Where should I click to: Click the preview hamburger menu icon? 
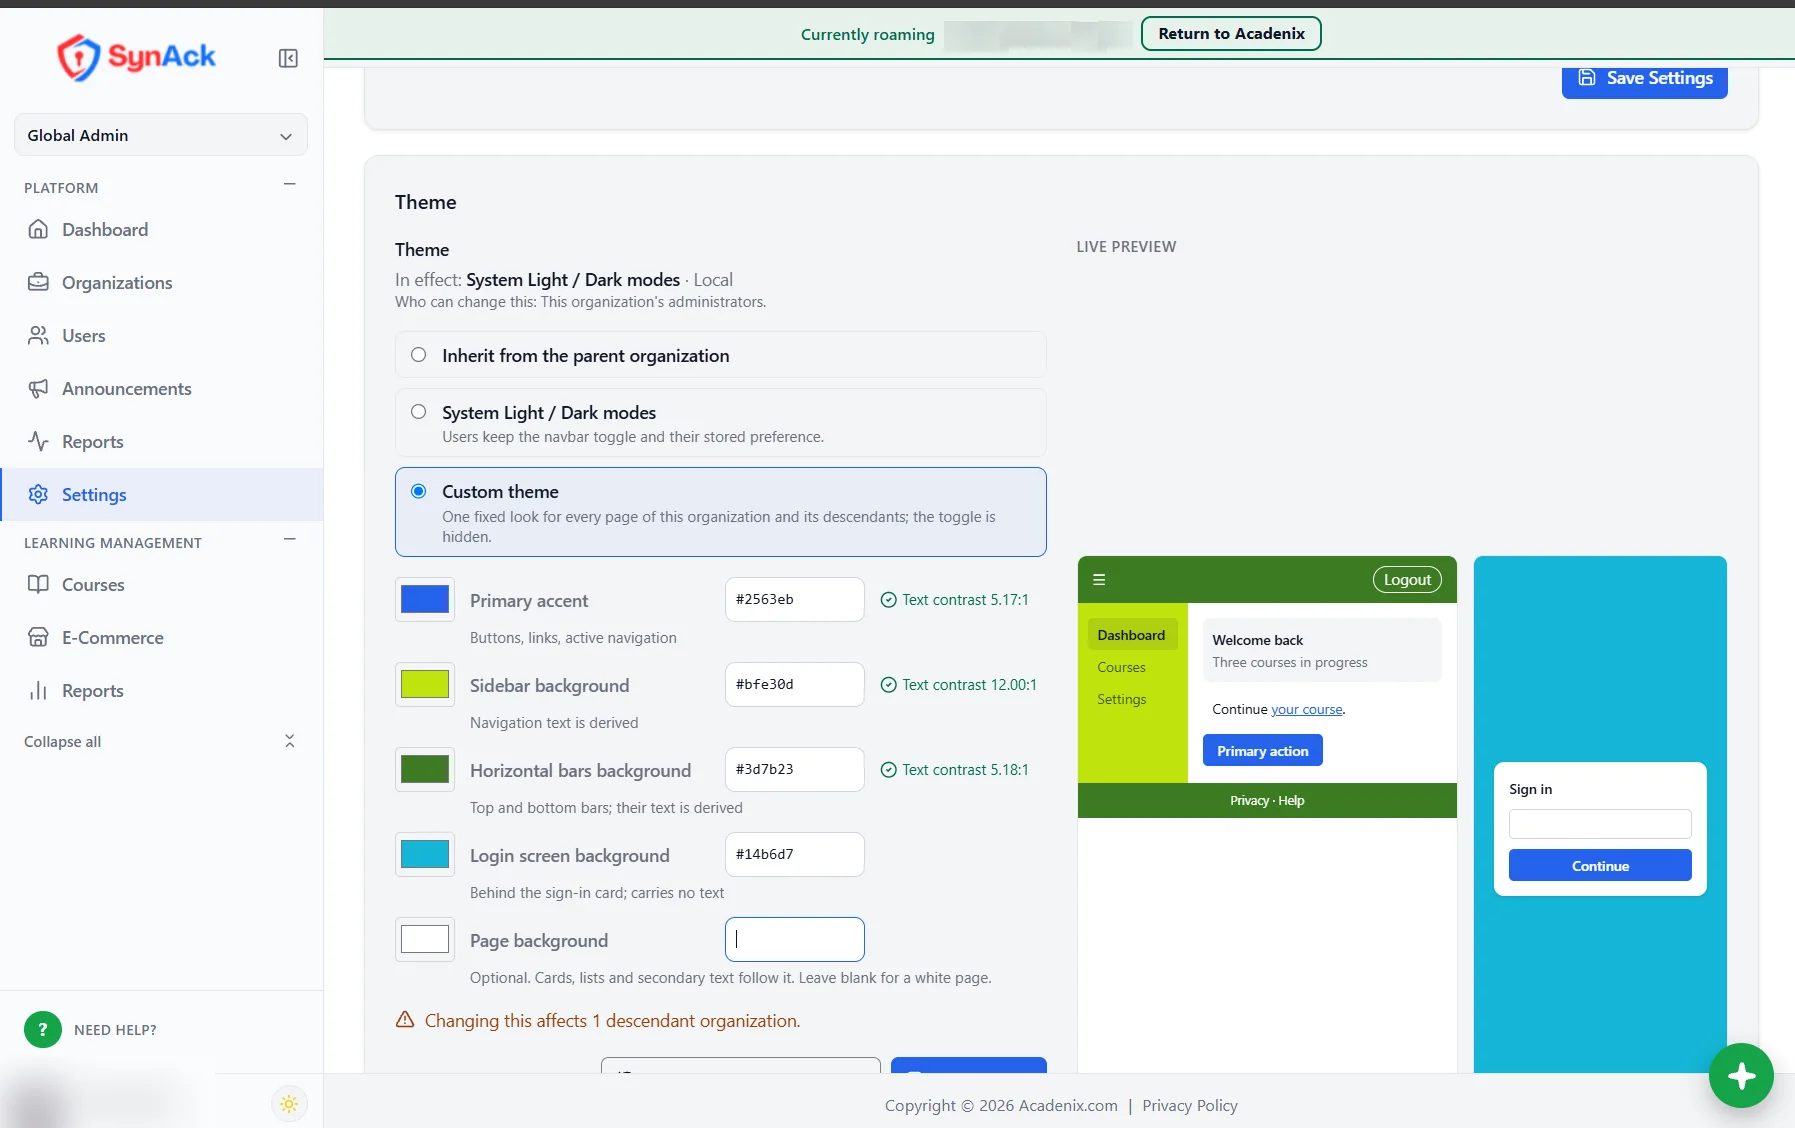(x=1099, y=579)
